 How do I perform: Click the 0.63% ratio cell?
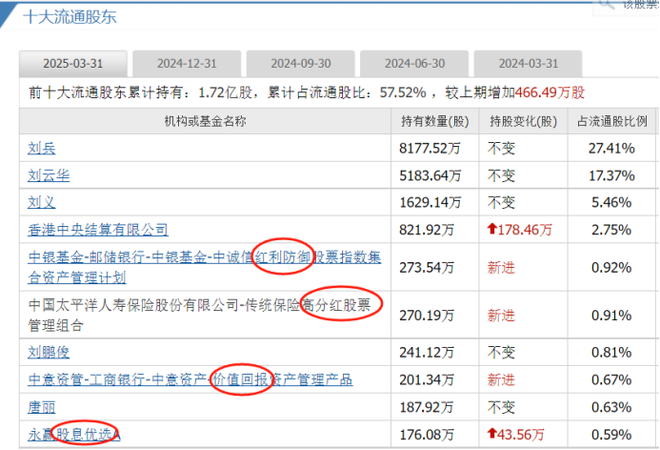tap(612, 407)
